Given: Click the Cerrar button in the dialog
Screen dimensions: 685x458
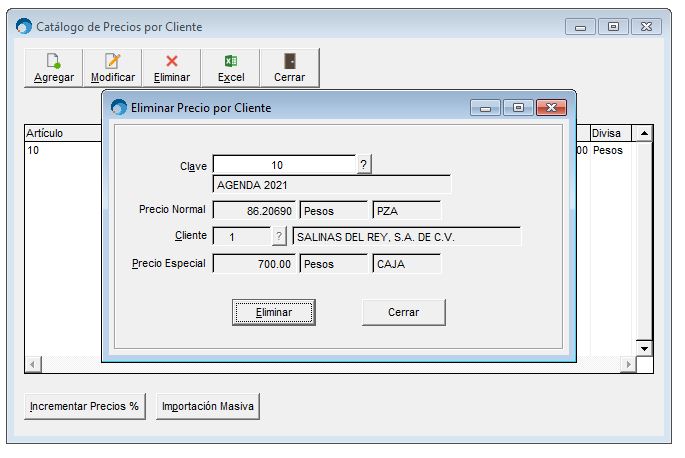Looking at the screenshot, I should pyautogui.click(x=404, y=312).
